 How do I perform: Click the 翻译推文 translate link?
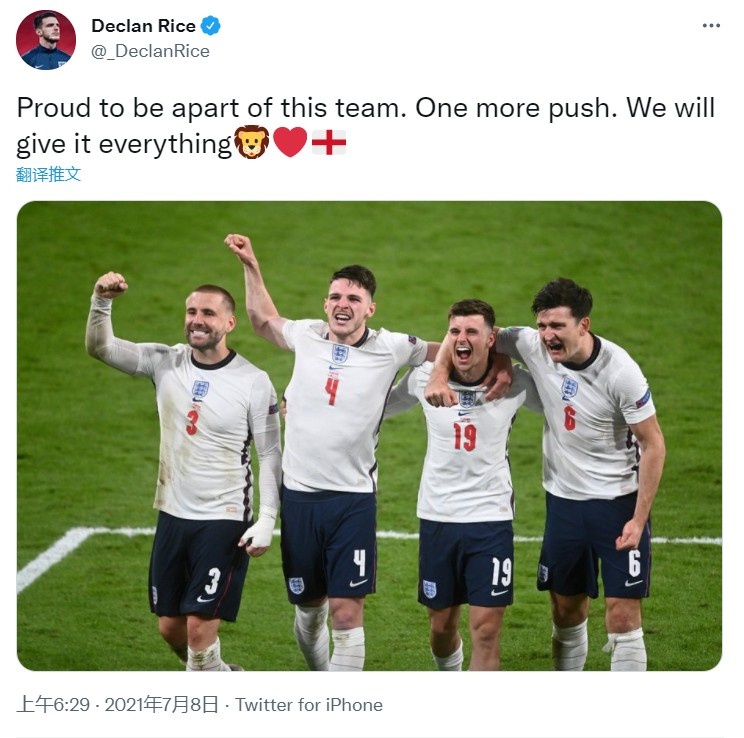tap(48, 175)
